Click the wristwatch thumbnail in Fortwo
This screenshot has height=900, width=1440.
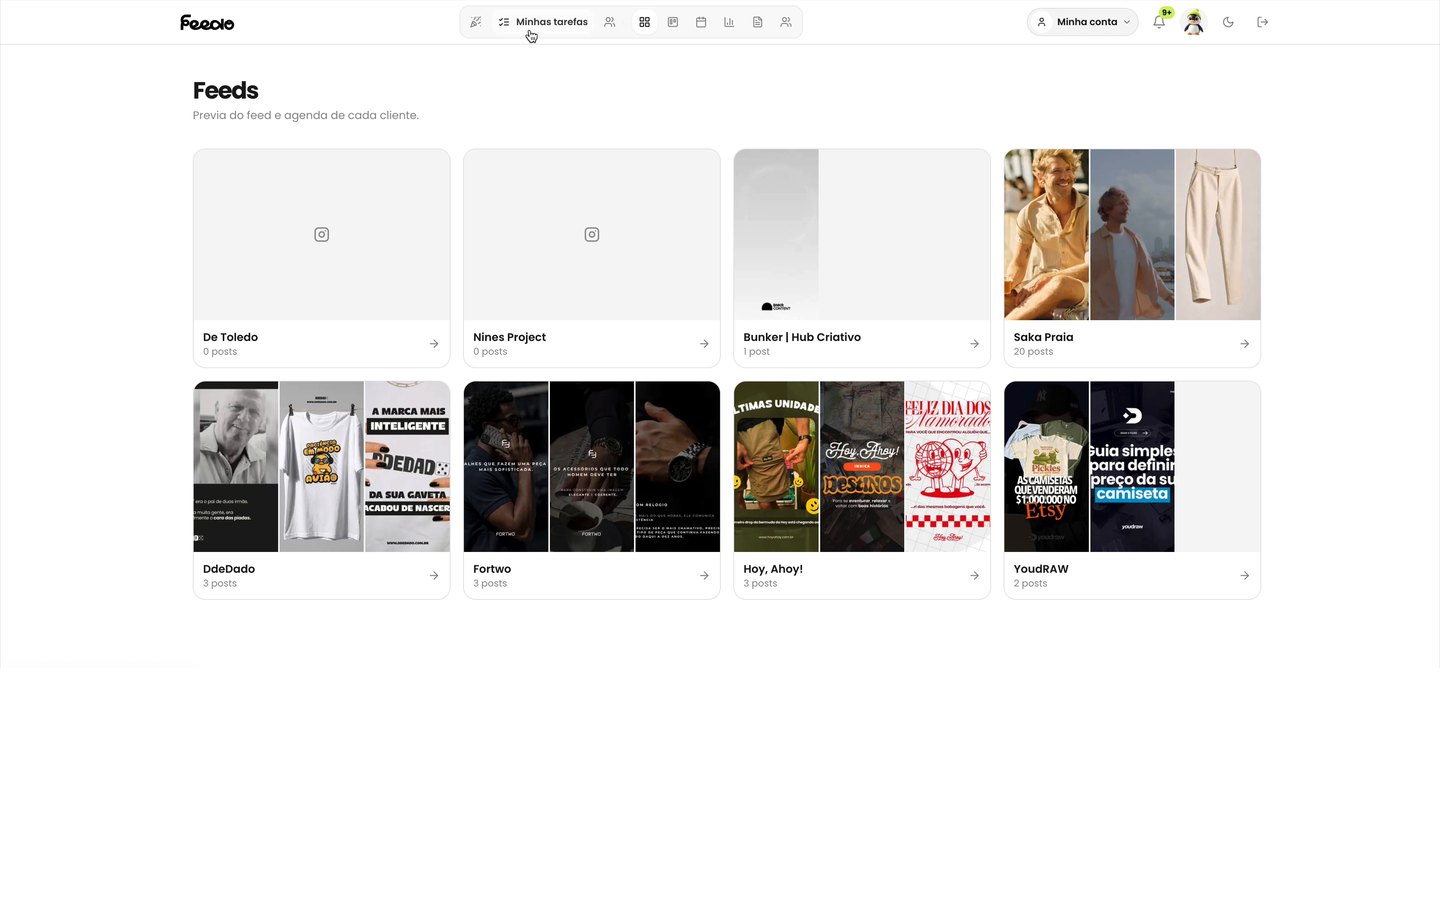pos(678,467)
